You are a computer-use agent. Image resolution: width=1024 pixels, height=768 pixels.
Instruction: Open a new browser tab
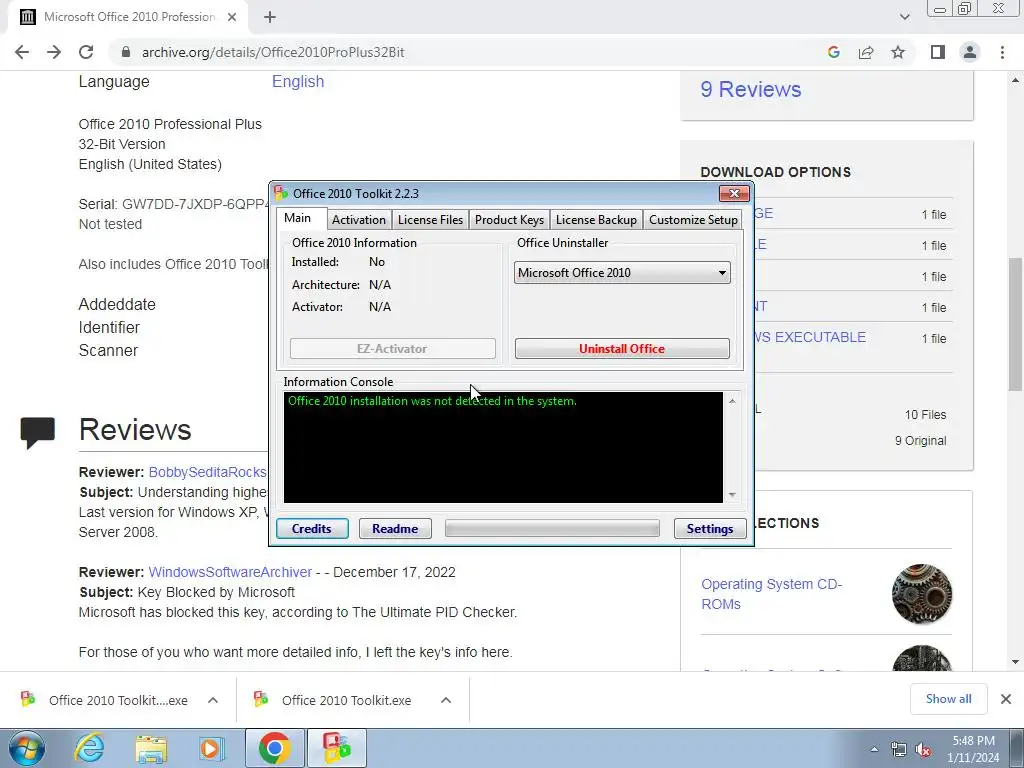270,17
